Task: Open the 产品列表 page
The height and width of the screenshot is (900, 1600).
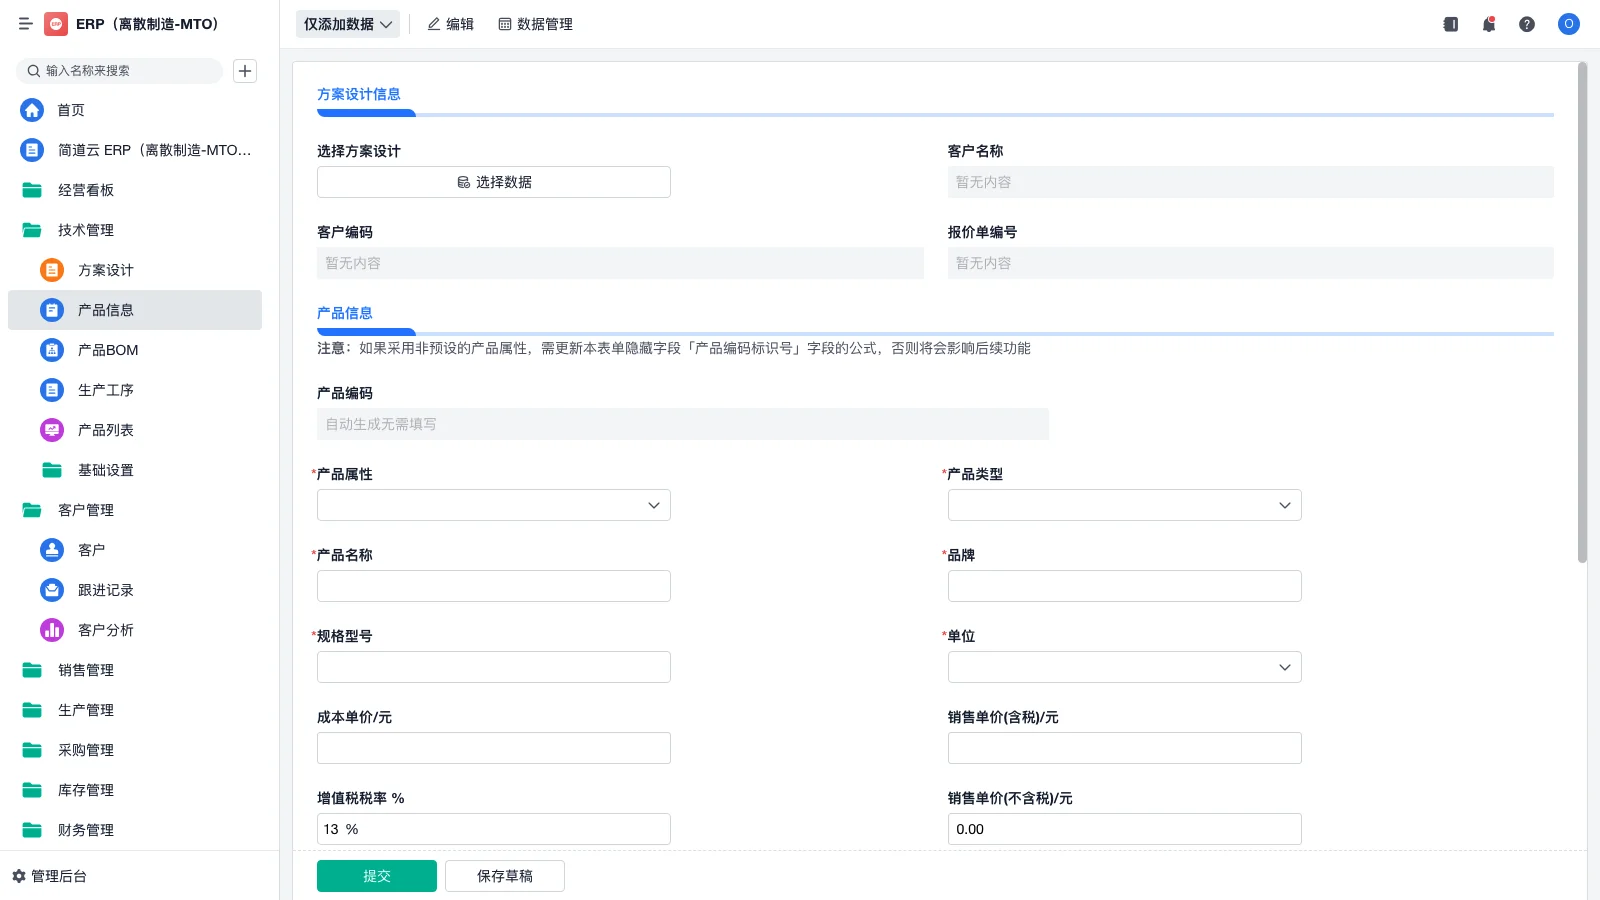Action: pyautogui.click(x=106, y=429)
